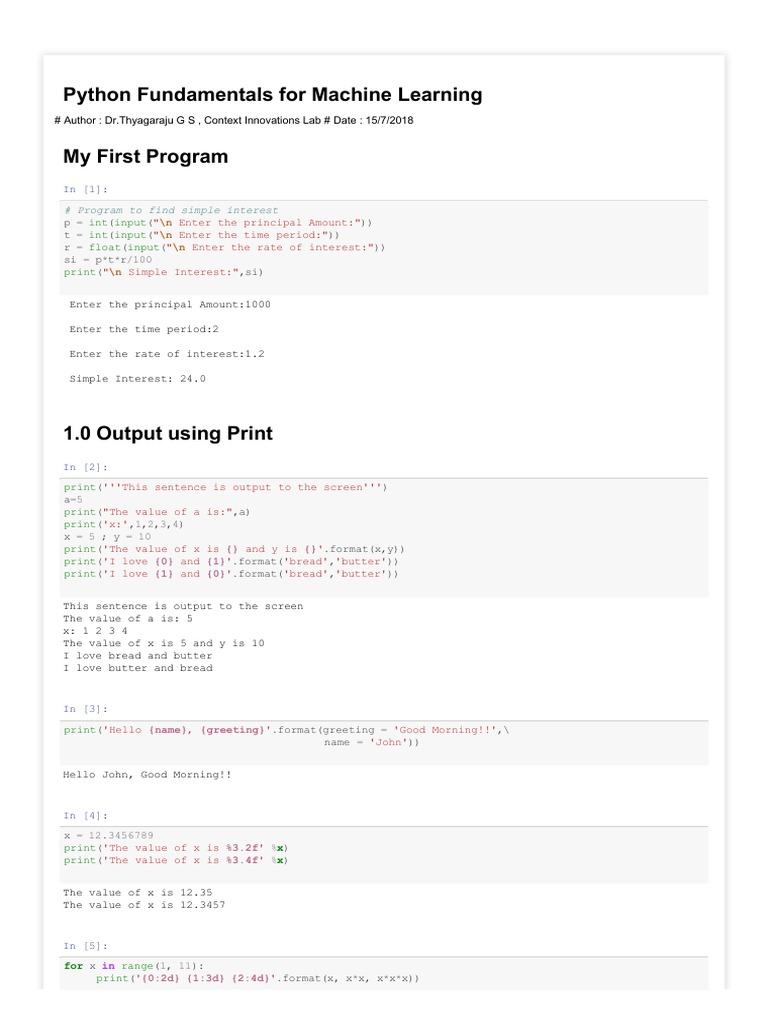The height and width of the screenshot is (1024, 768).
Task: Click the 'Python Fundamentals for Machine Learning' title
Action: tap(272, 95)
